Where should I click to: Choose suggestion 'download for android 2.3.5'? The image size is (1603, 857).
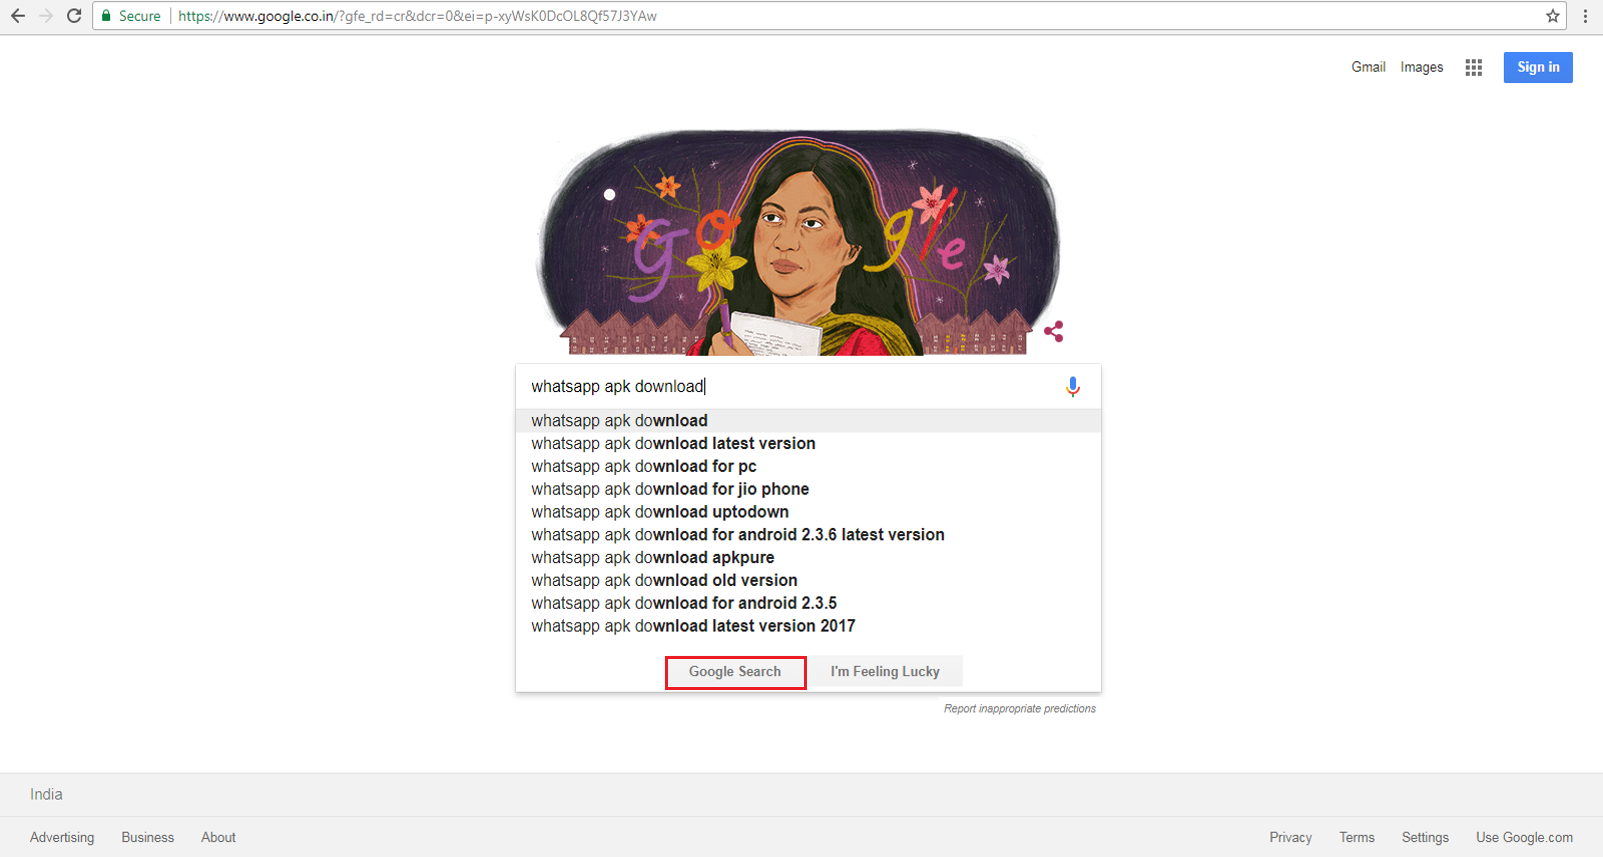tap(808, 604)
